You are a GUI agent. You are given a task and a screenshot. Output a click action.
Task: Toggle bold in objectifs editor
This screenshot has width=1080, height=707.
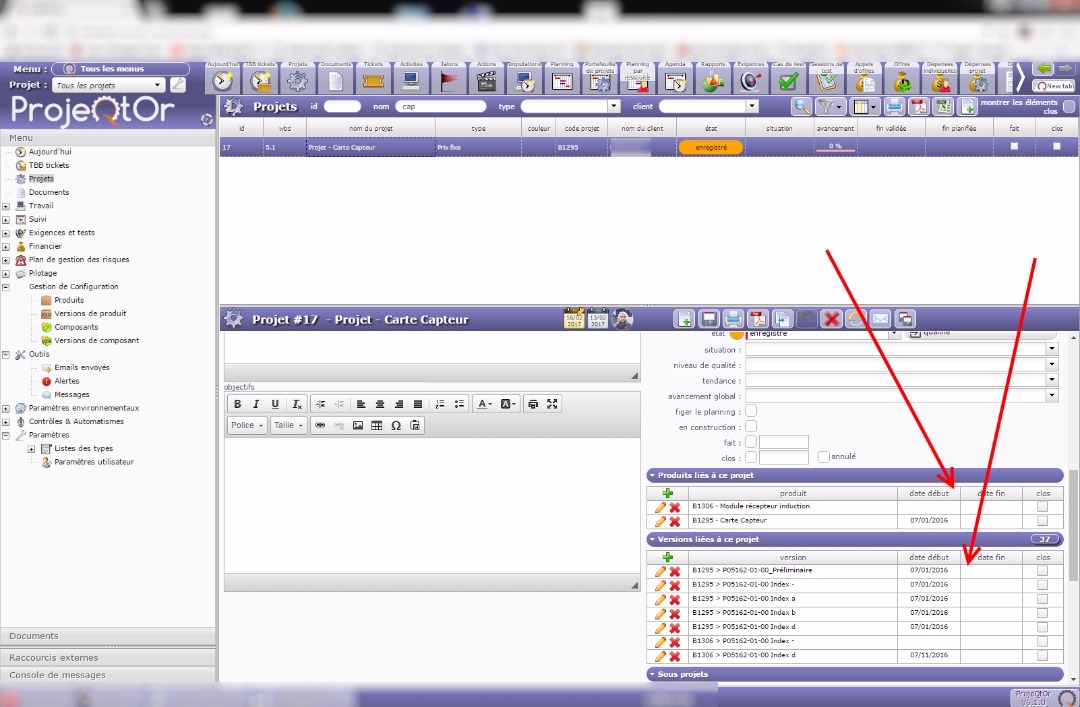[x=237, y=404]
